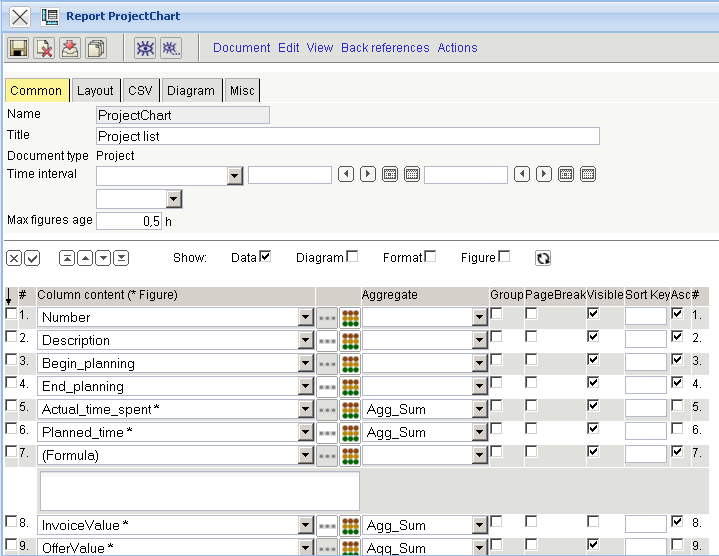Enable the Diagram show checkbox
The image size is (719, 556).
(x=352, y=257)
